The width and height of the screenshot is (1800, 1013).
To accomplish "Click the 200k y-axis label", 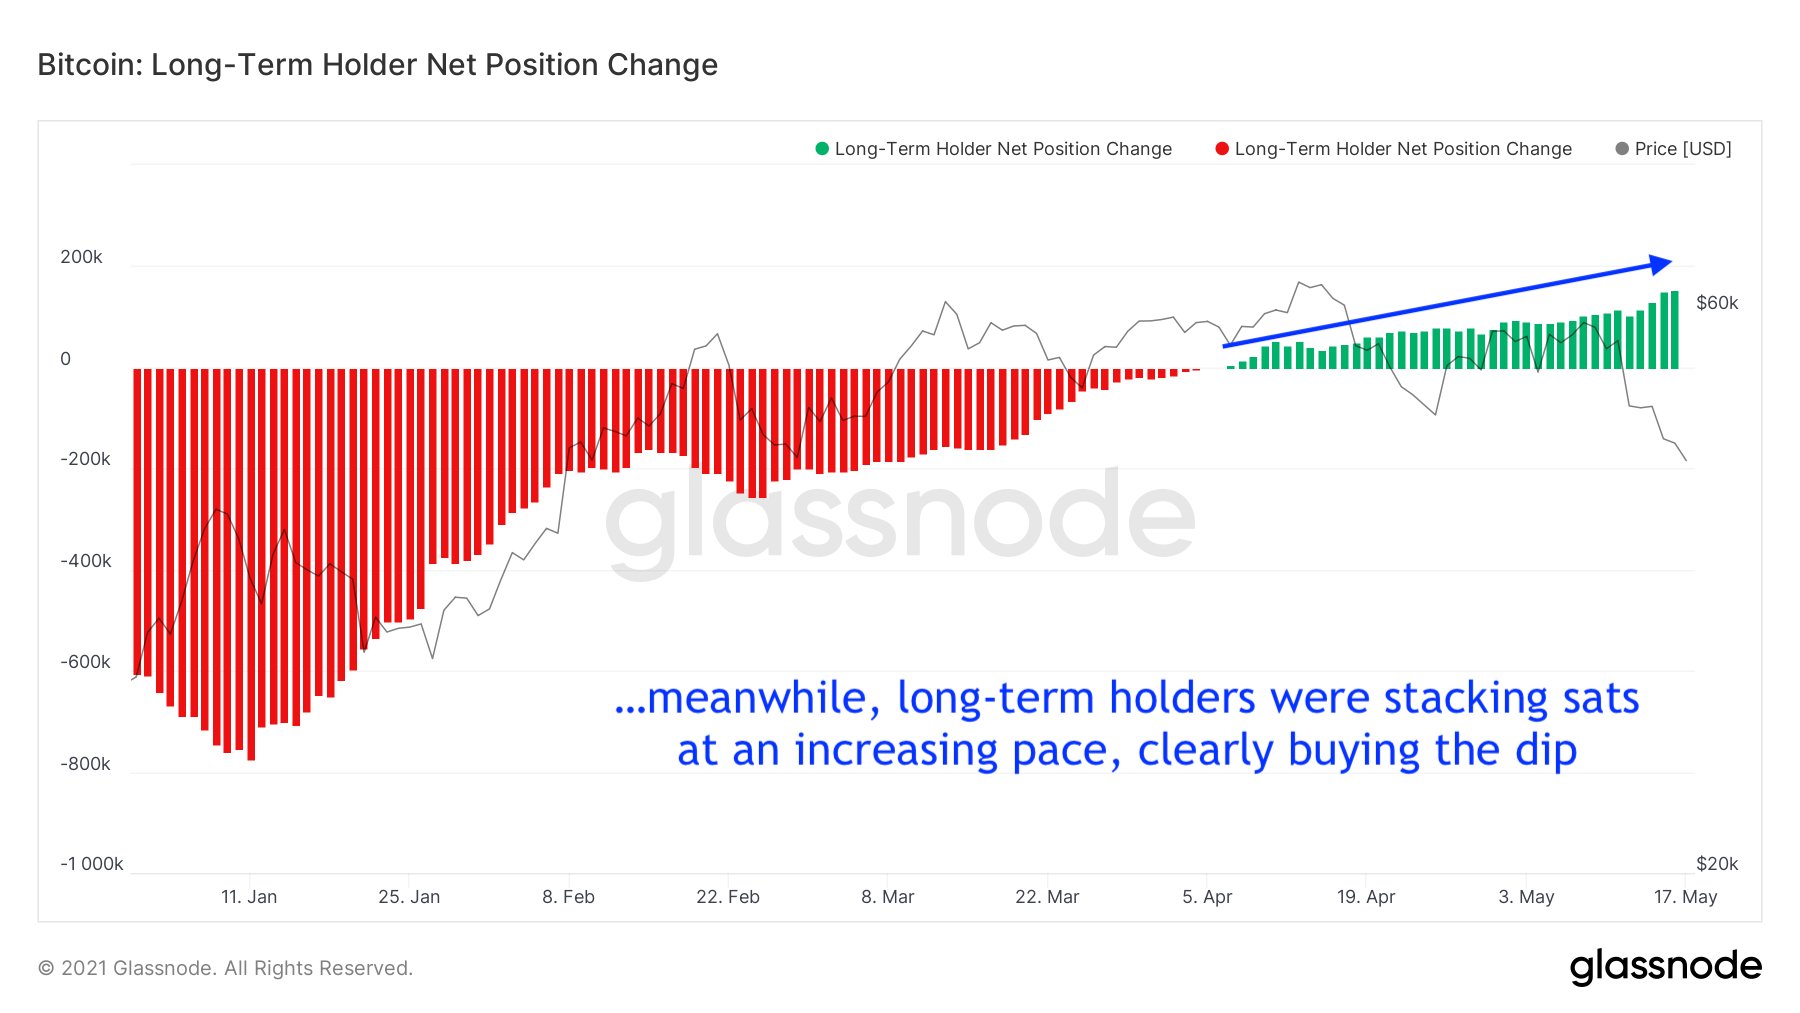I will [x=81, y=257].
